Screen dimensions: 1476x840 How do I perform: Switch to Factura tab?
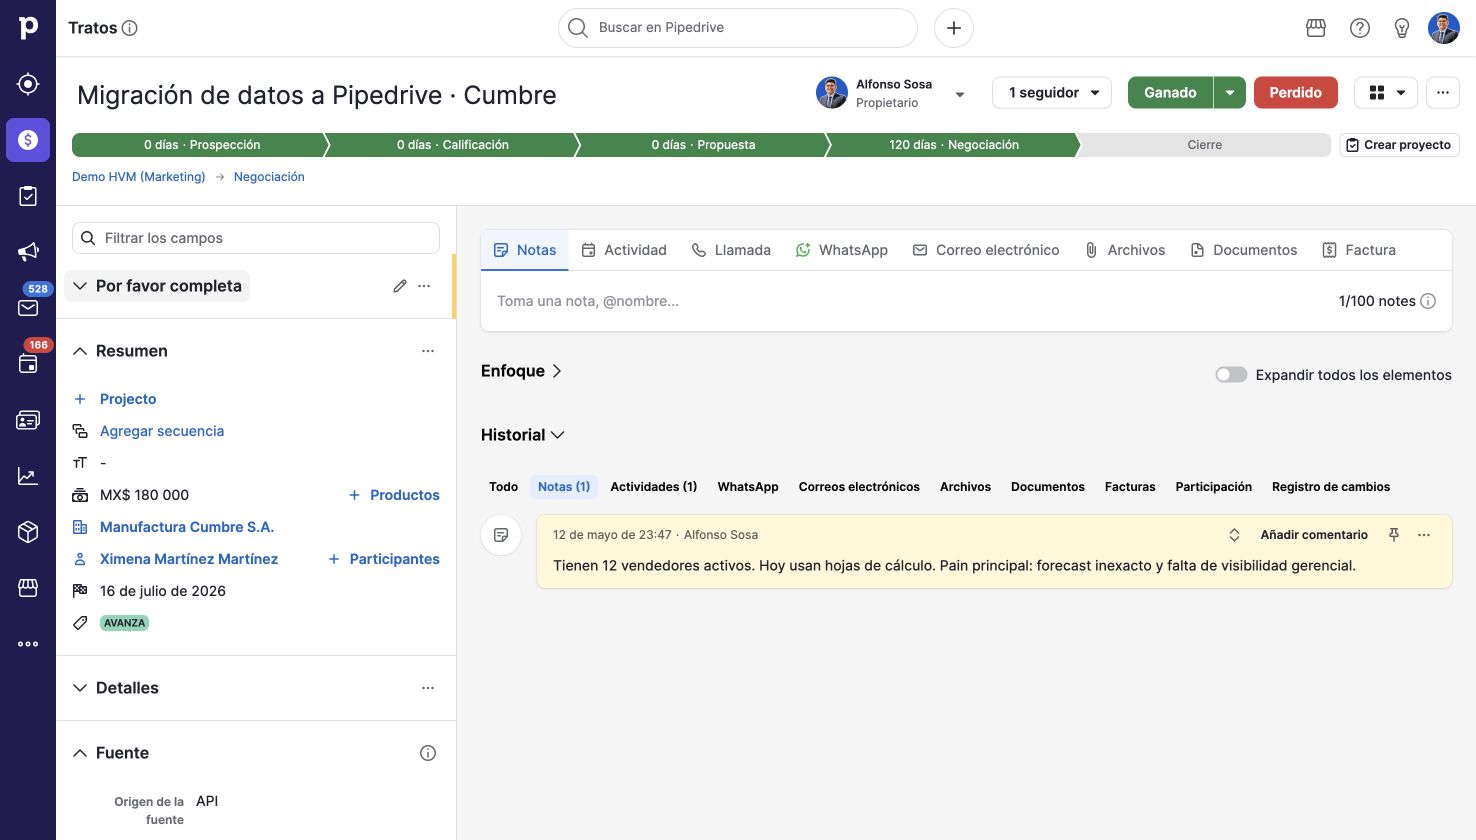(x=1359, y=250)
